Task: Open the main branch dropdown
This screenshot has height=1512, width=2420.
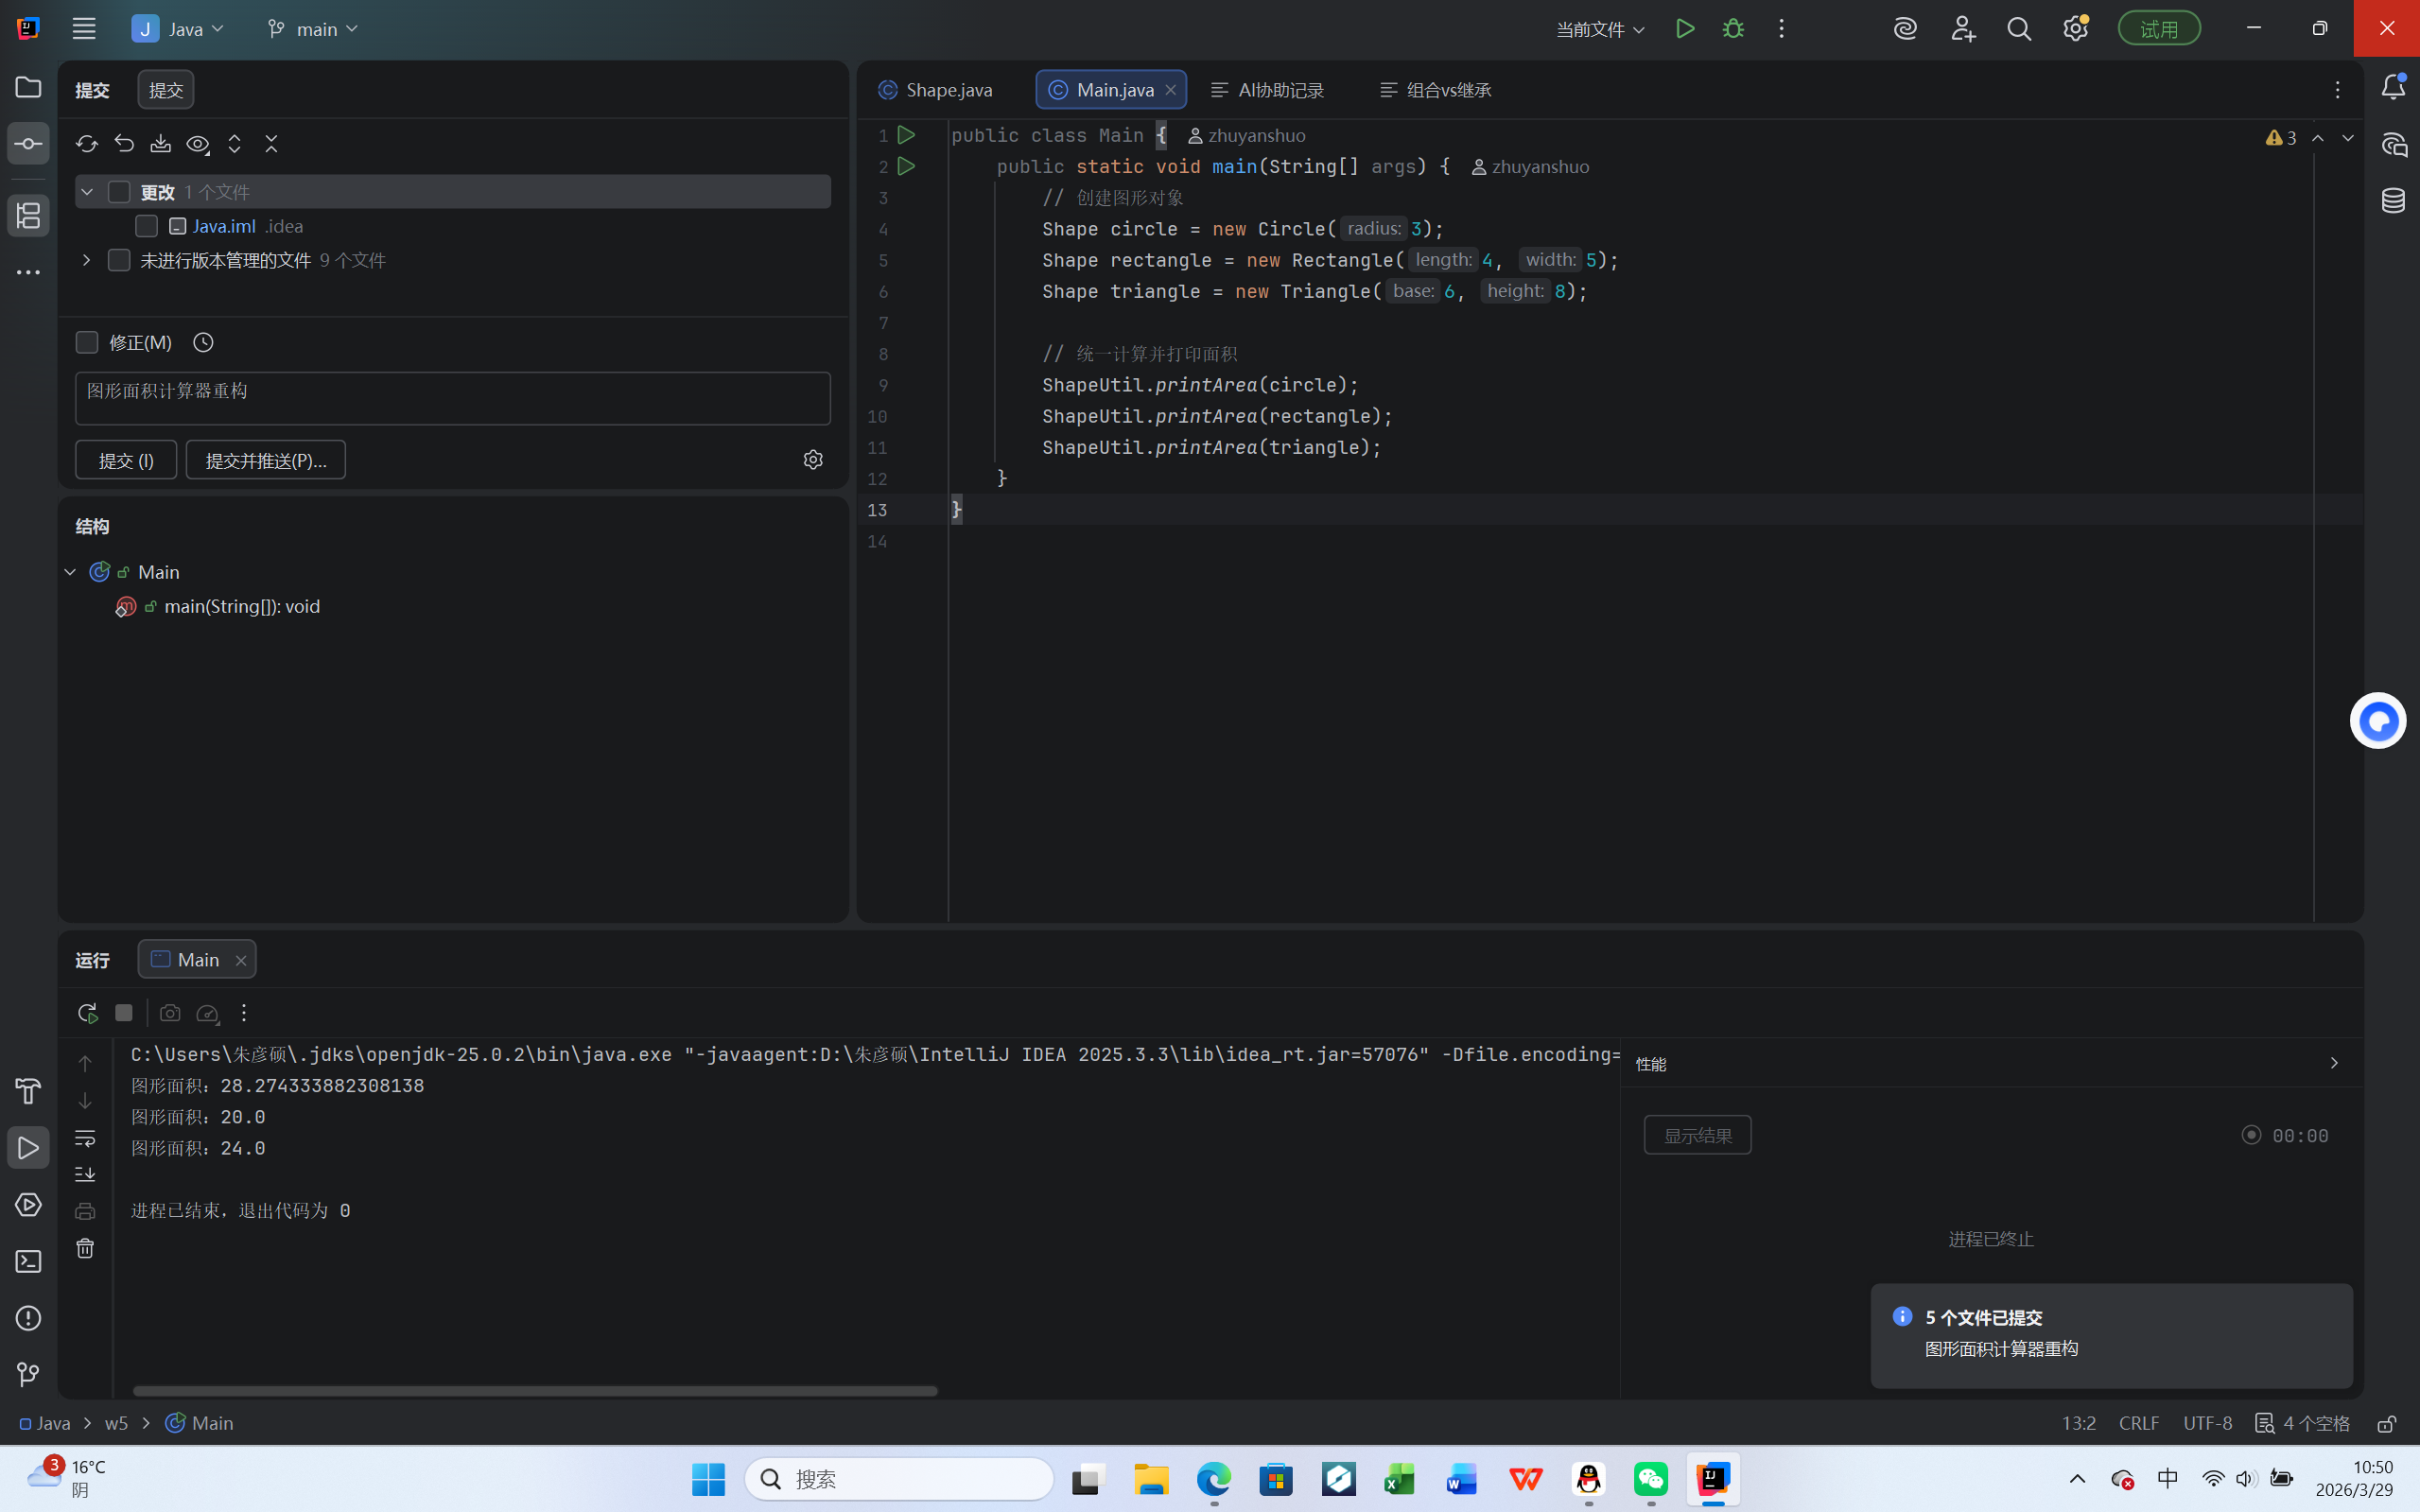Action: [x=312, y=29]
